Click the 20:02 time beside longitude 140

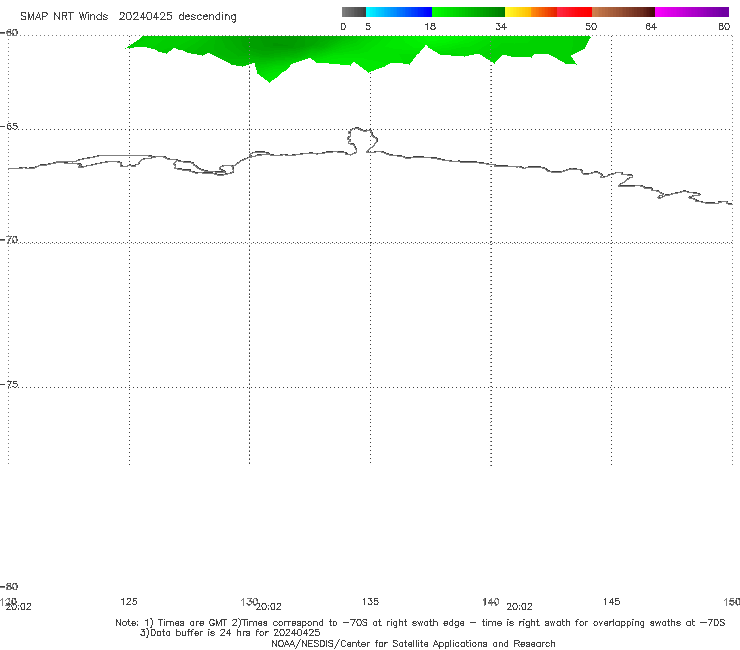pos(519,607)
